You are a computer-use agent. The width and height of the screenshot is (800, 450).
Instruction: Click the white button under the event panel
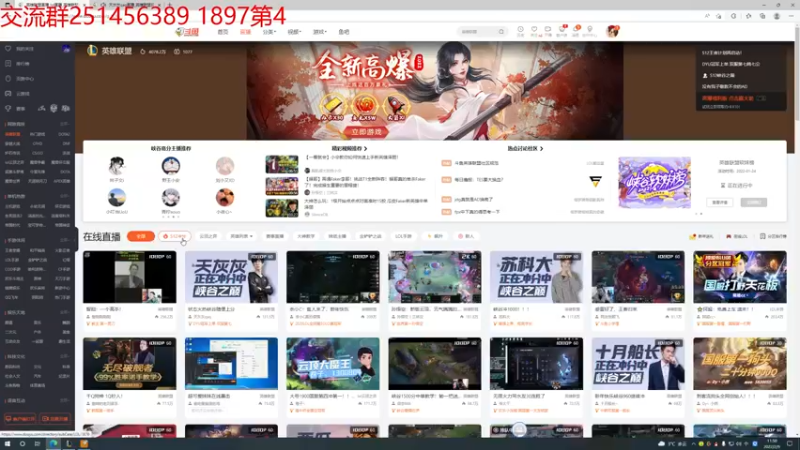tap(720, 203)
